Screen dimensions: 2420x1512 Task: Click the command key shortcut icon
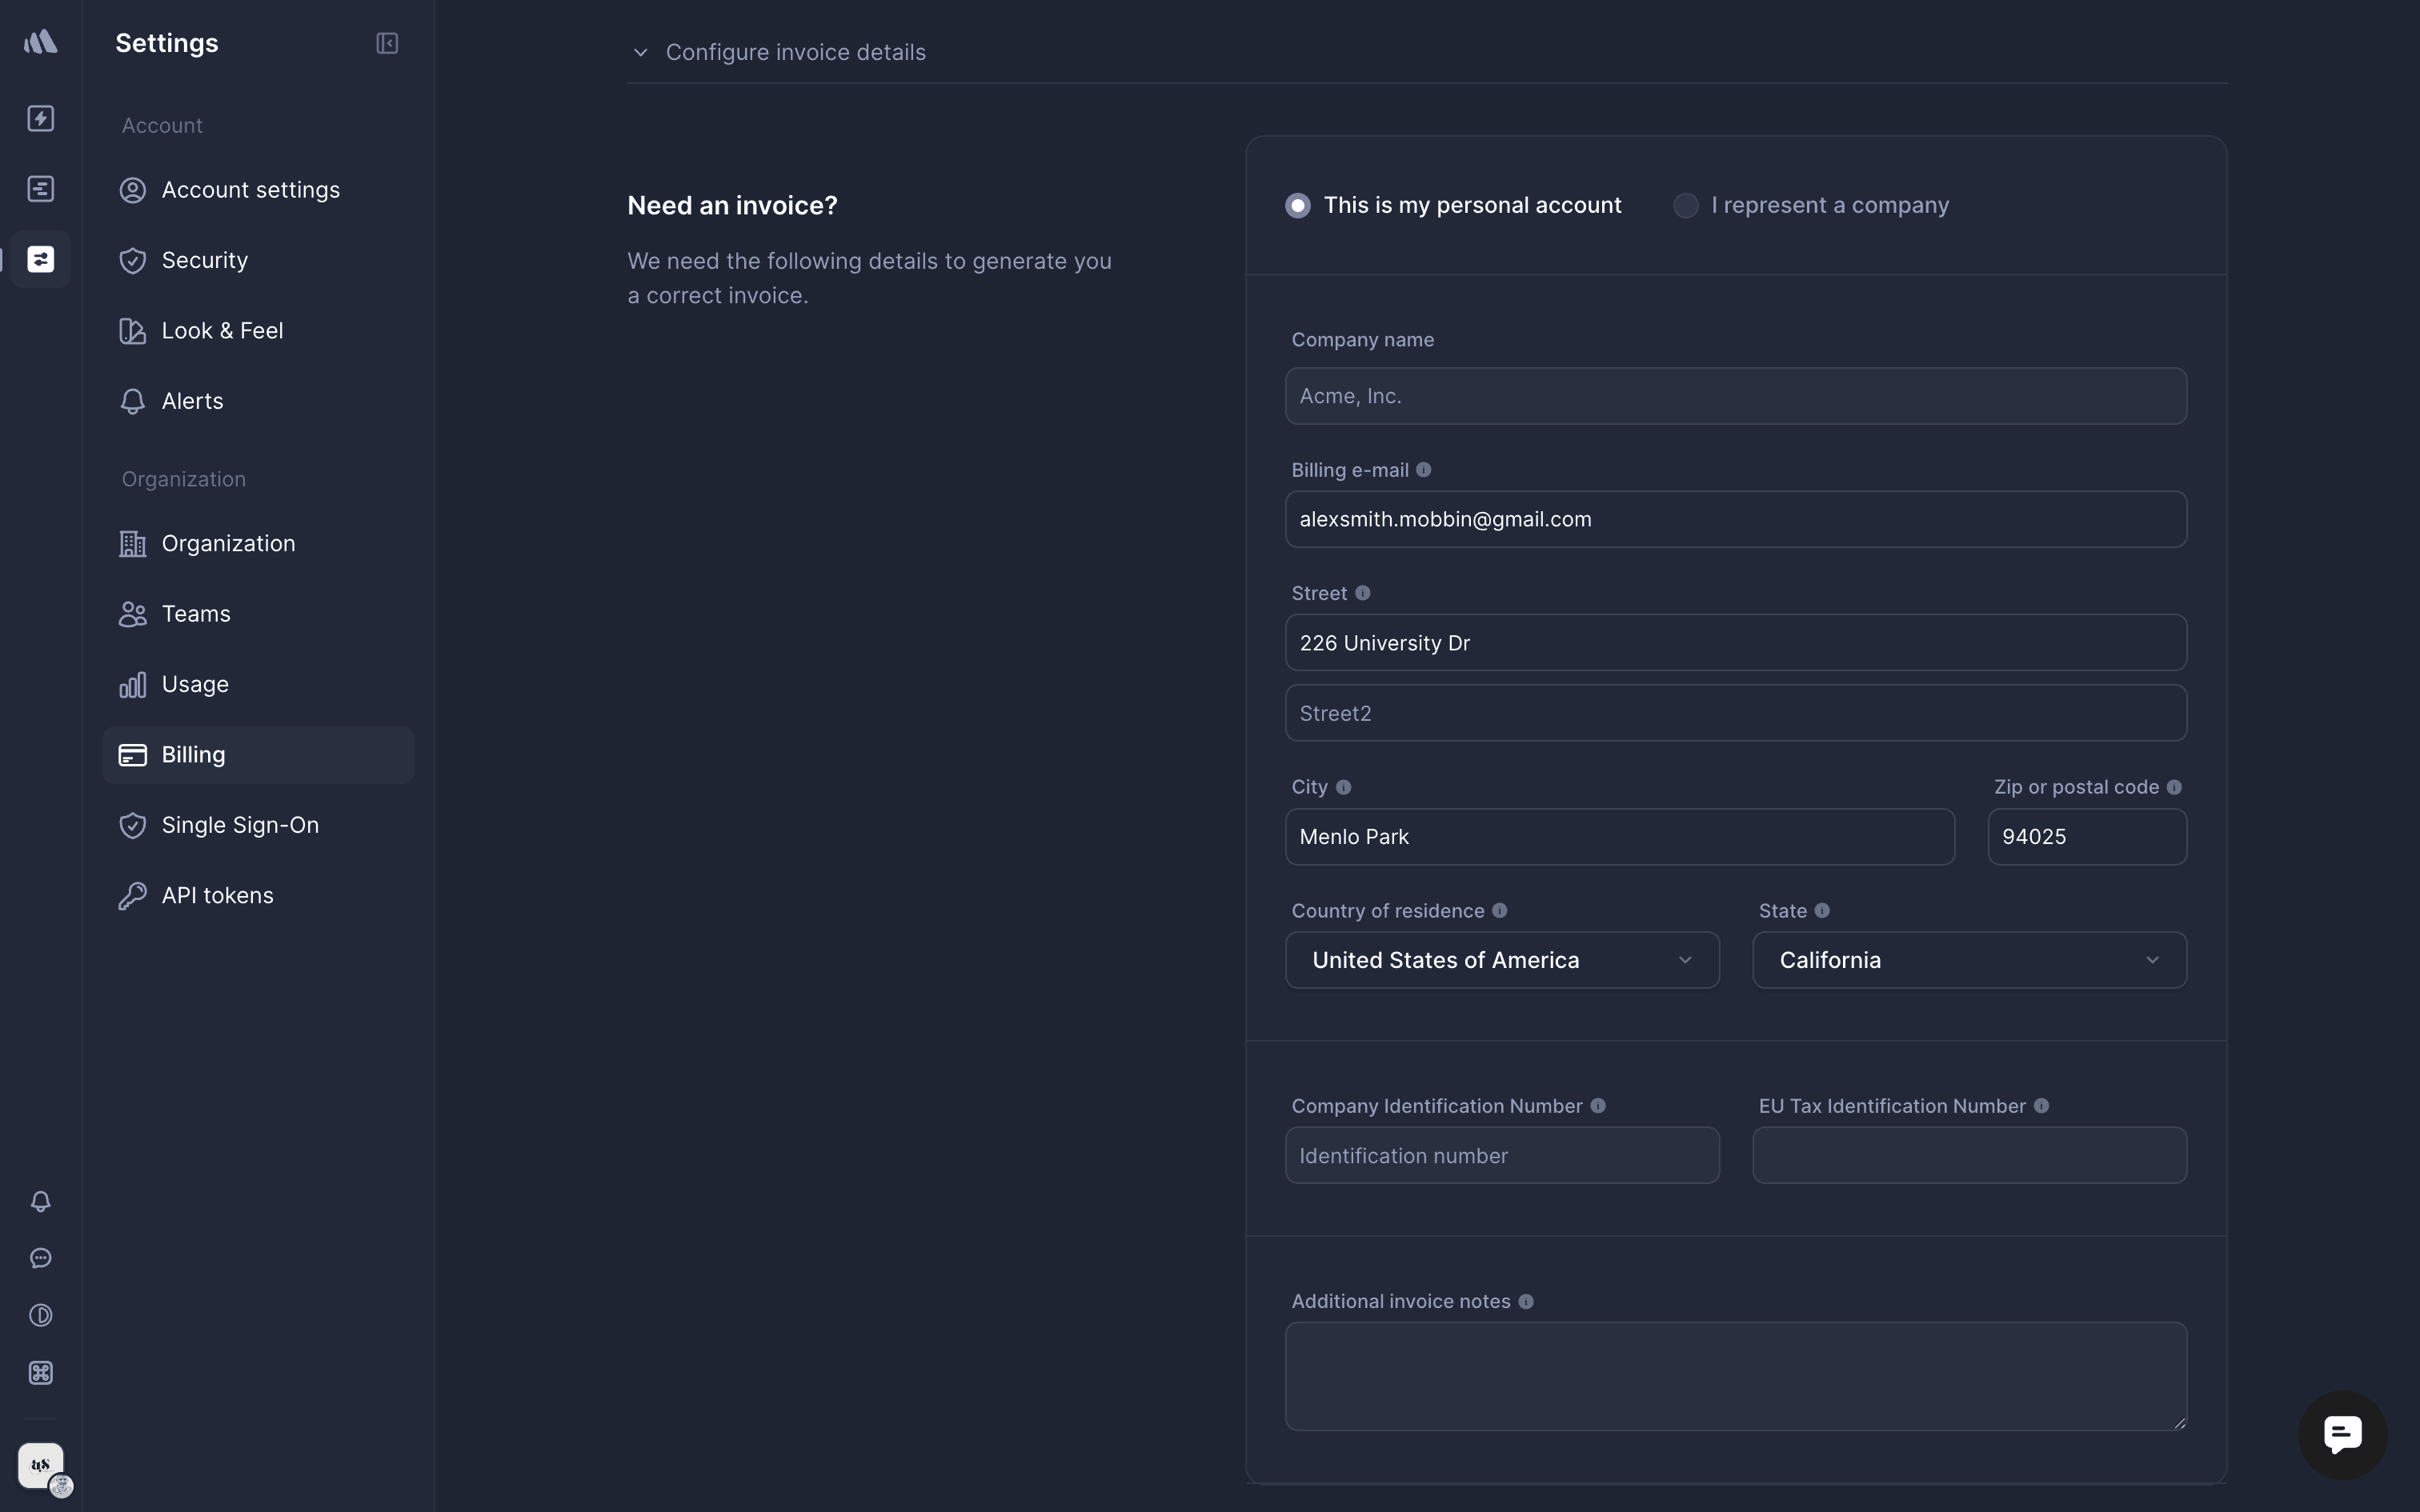41,1373
